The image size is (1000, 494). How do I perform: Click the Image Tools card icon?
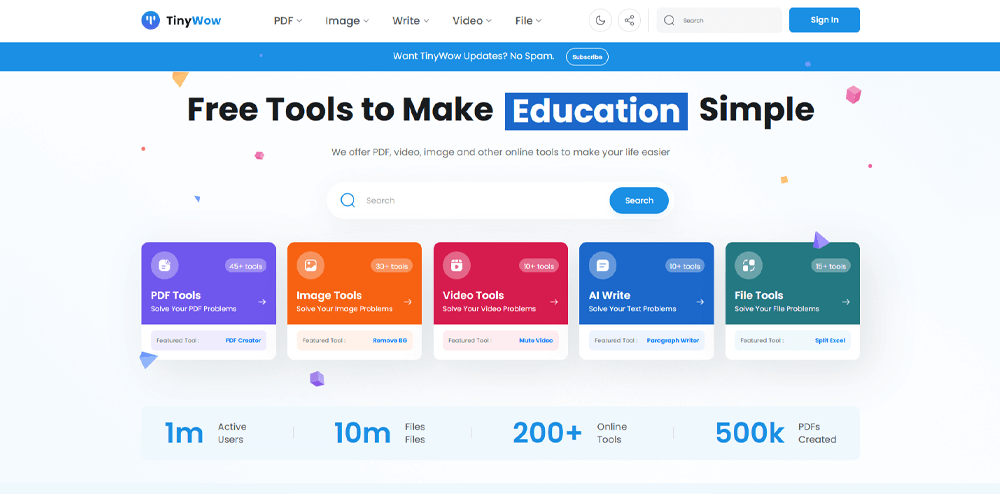coord(311,265)
